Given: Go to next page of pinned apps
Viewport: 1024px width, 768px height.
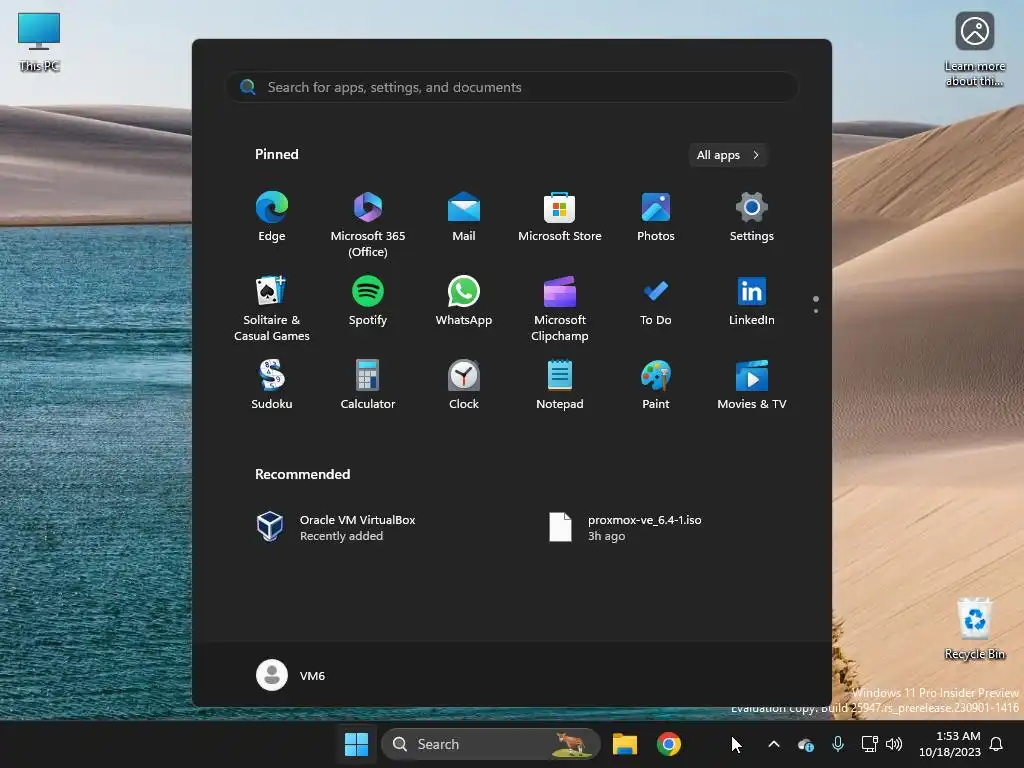Looking at the screenshot, I should tap(816, 311).
